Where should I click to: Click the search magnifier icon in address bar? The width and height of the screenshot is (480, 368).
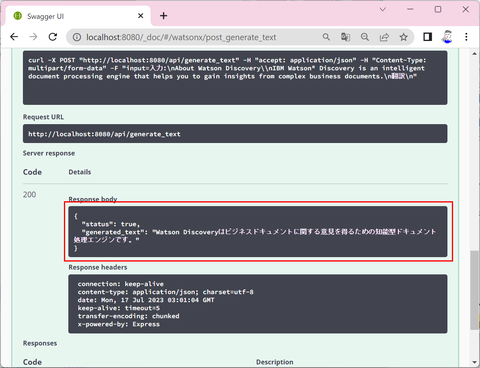326,37
